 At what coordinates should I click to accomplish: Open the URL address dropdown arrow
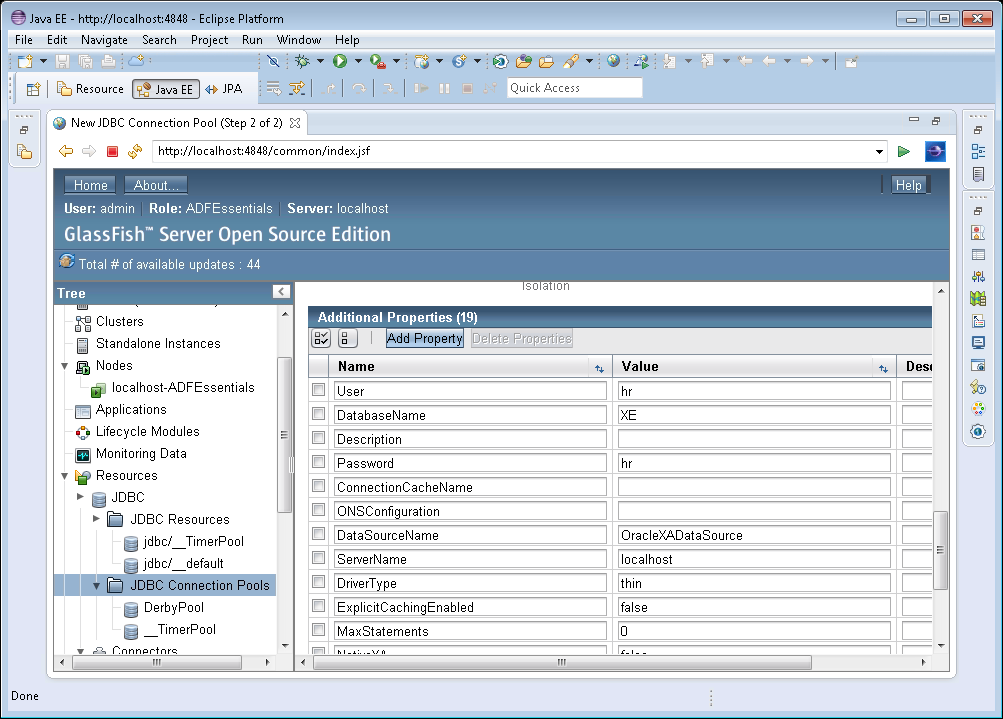coord(879,152)
